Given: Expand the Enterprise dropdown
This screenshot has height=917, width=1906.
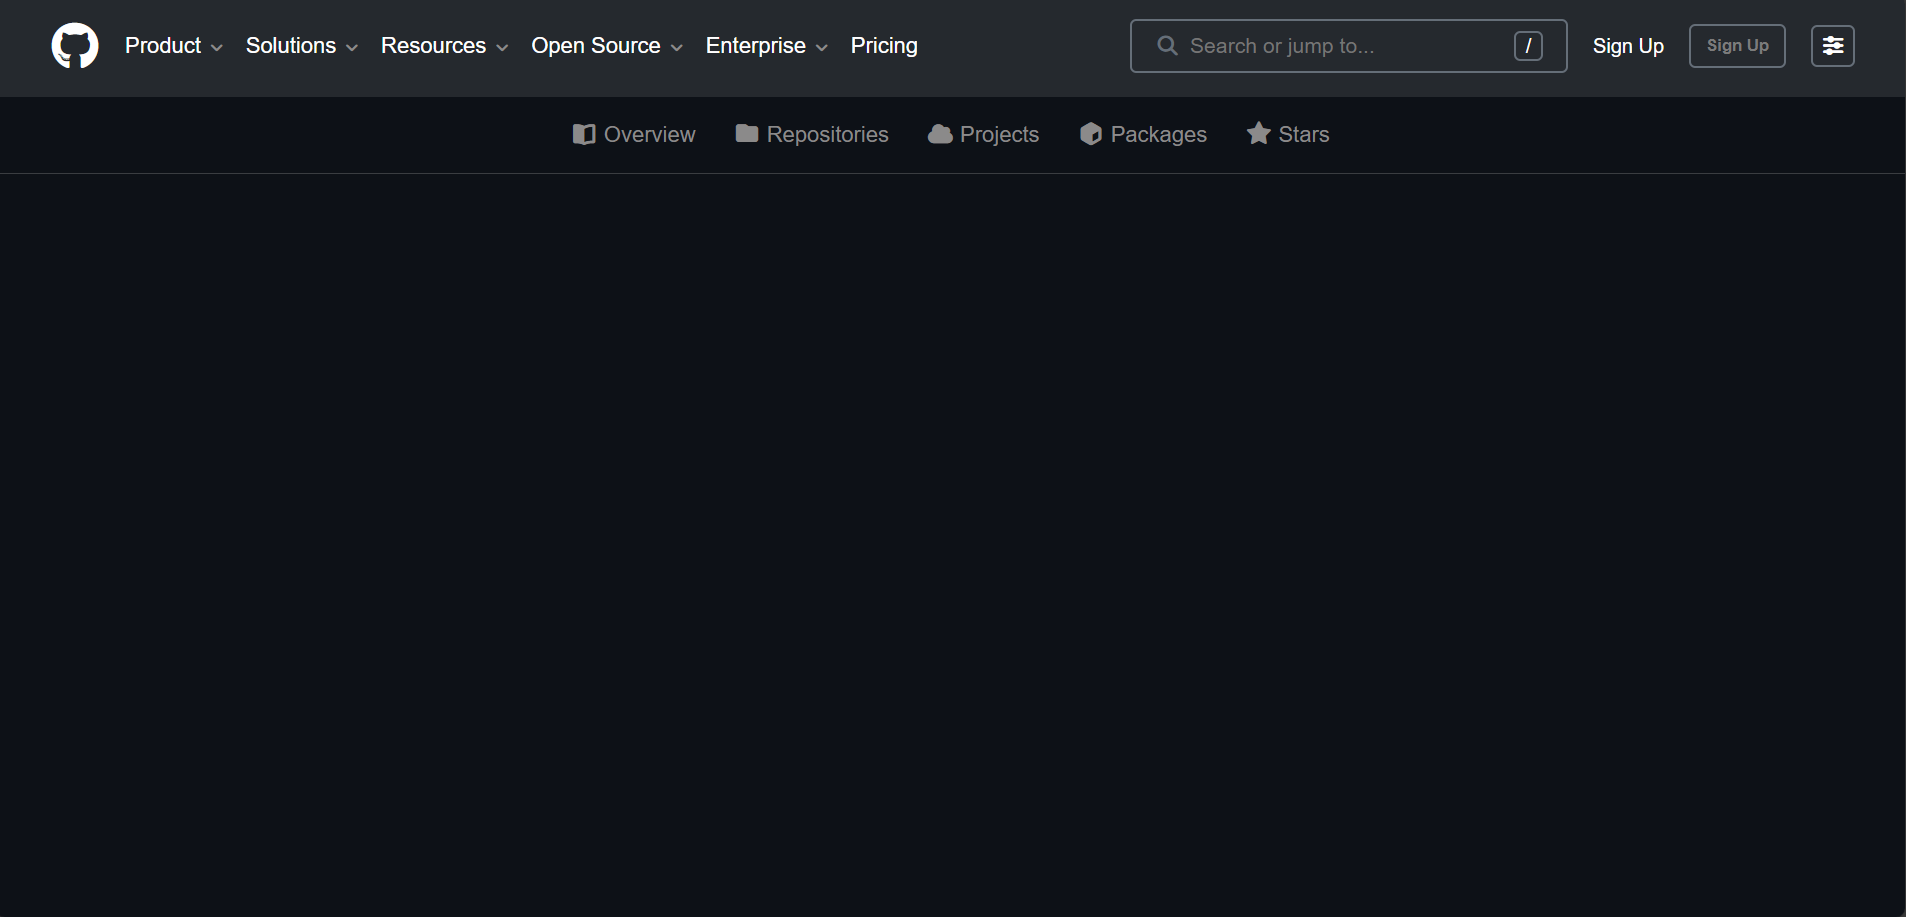Looking at the screenshot, I should (x=765, y=45).
